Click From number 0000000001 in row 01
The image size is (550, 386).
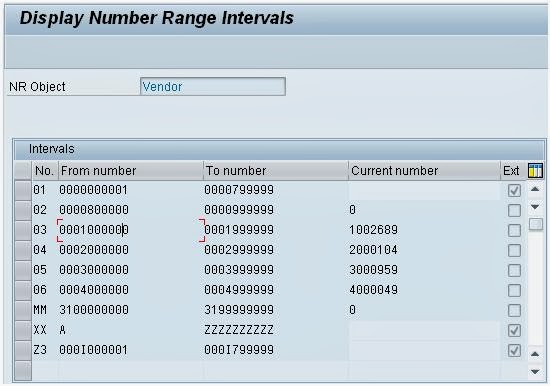[x=93, y=190]
